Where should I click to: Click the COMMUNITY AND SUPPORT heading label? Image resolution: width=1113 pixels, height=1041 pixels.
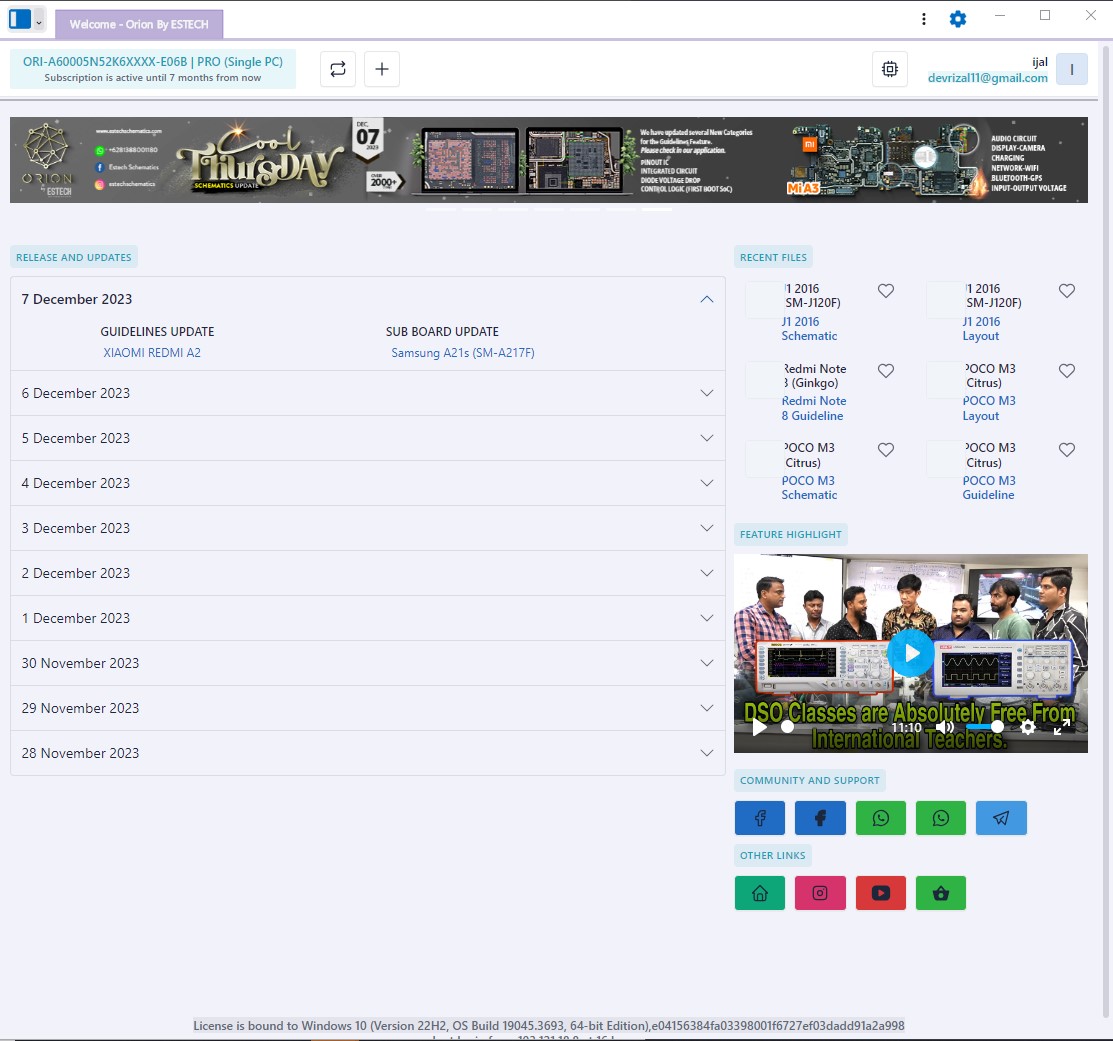[809, 781]
